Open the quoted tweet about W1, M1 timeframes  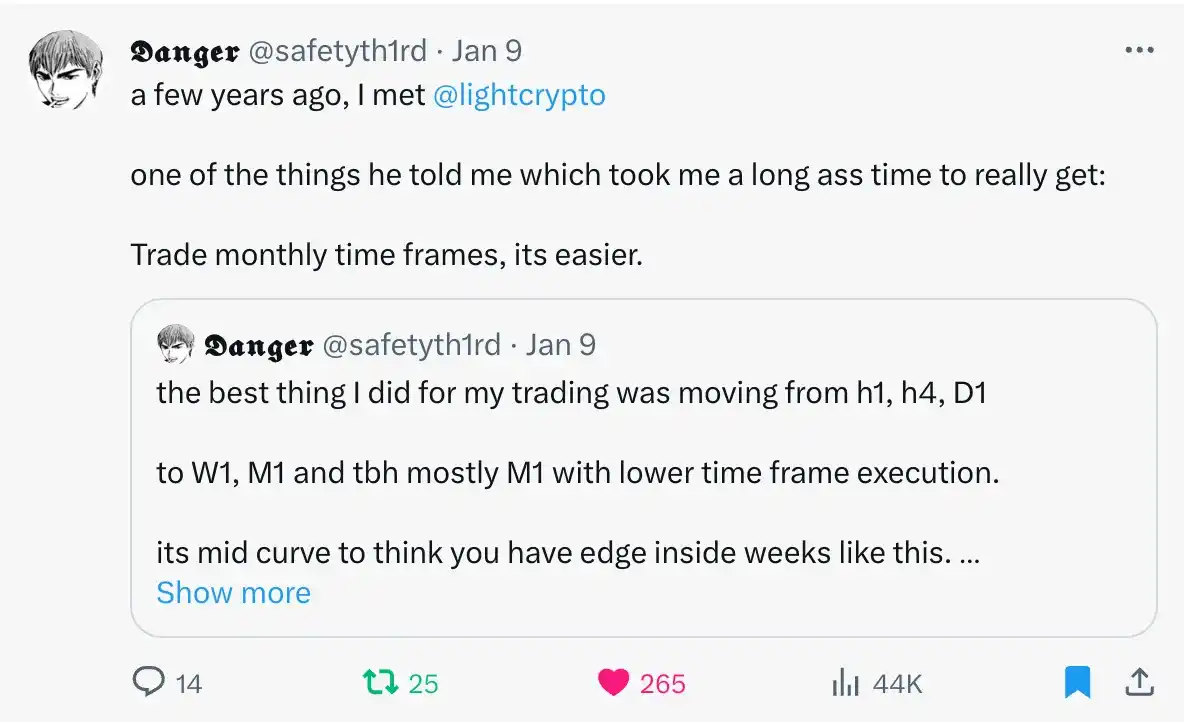(640, 472)
